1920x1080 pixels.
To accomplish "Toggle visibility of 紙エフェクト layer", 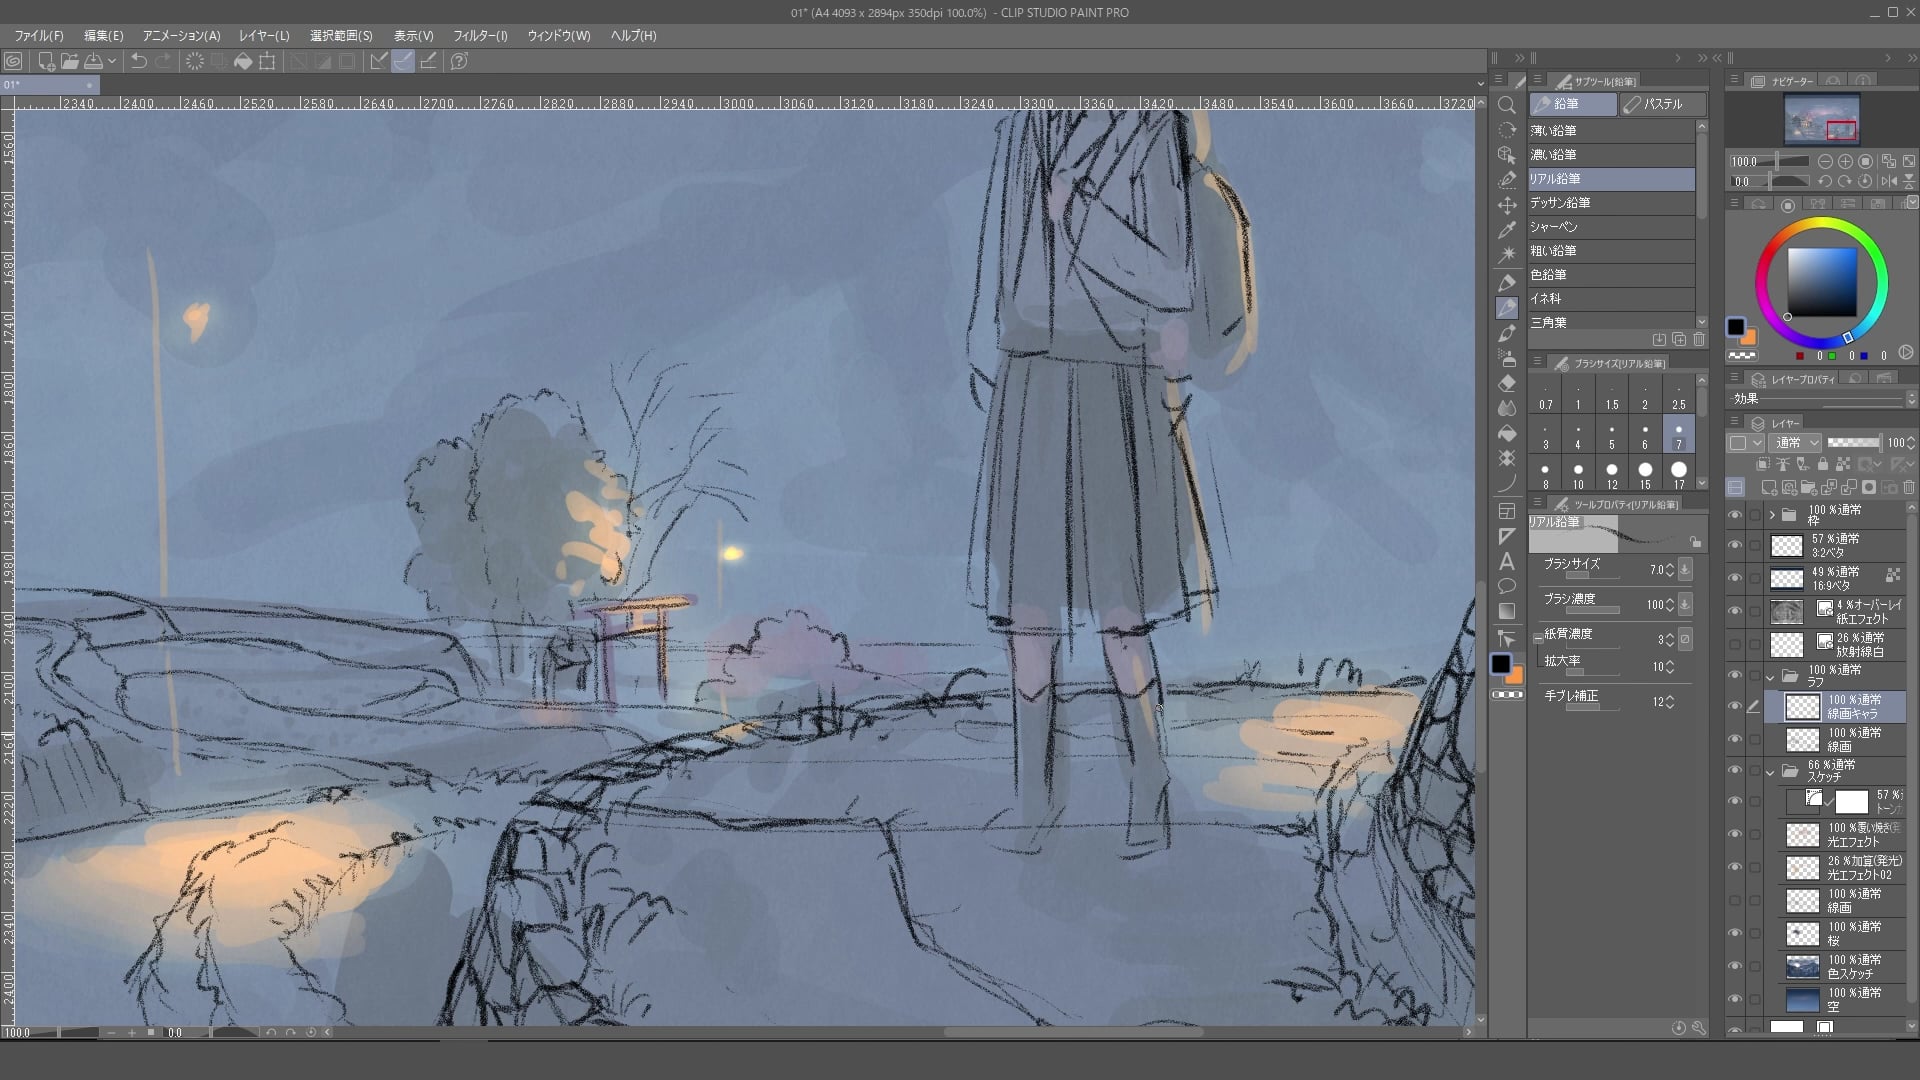I will tap(1735, 611).
